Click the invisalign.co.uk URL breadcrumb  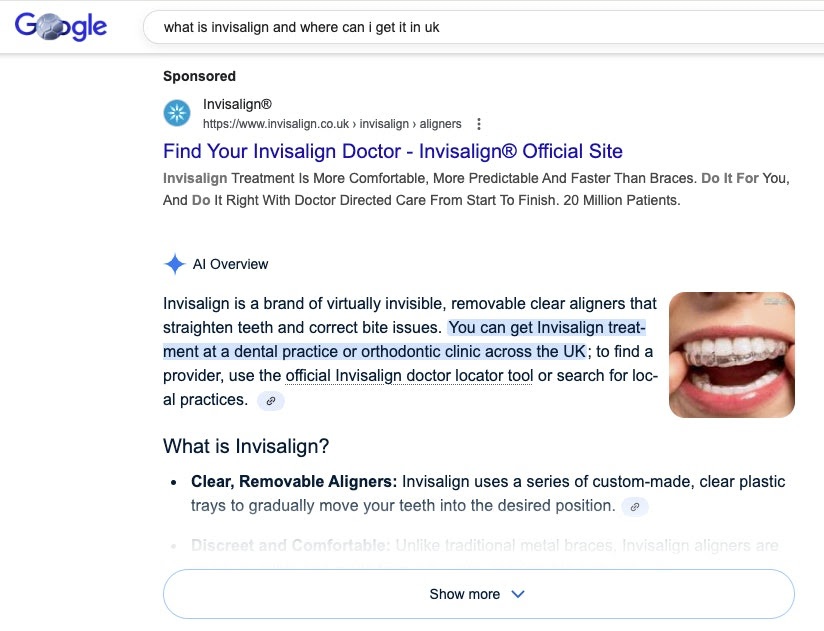[x=332, y=124]
